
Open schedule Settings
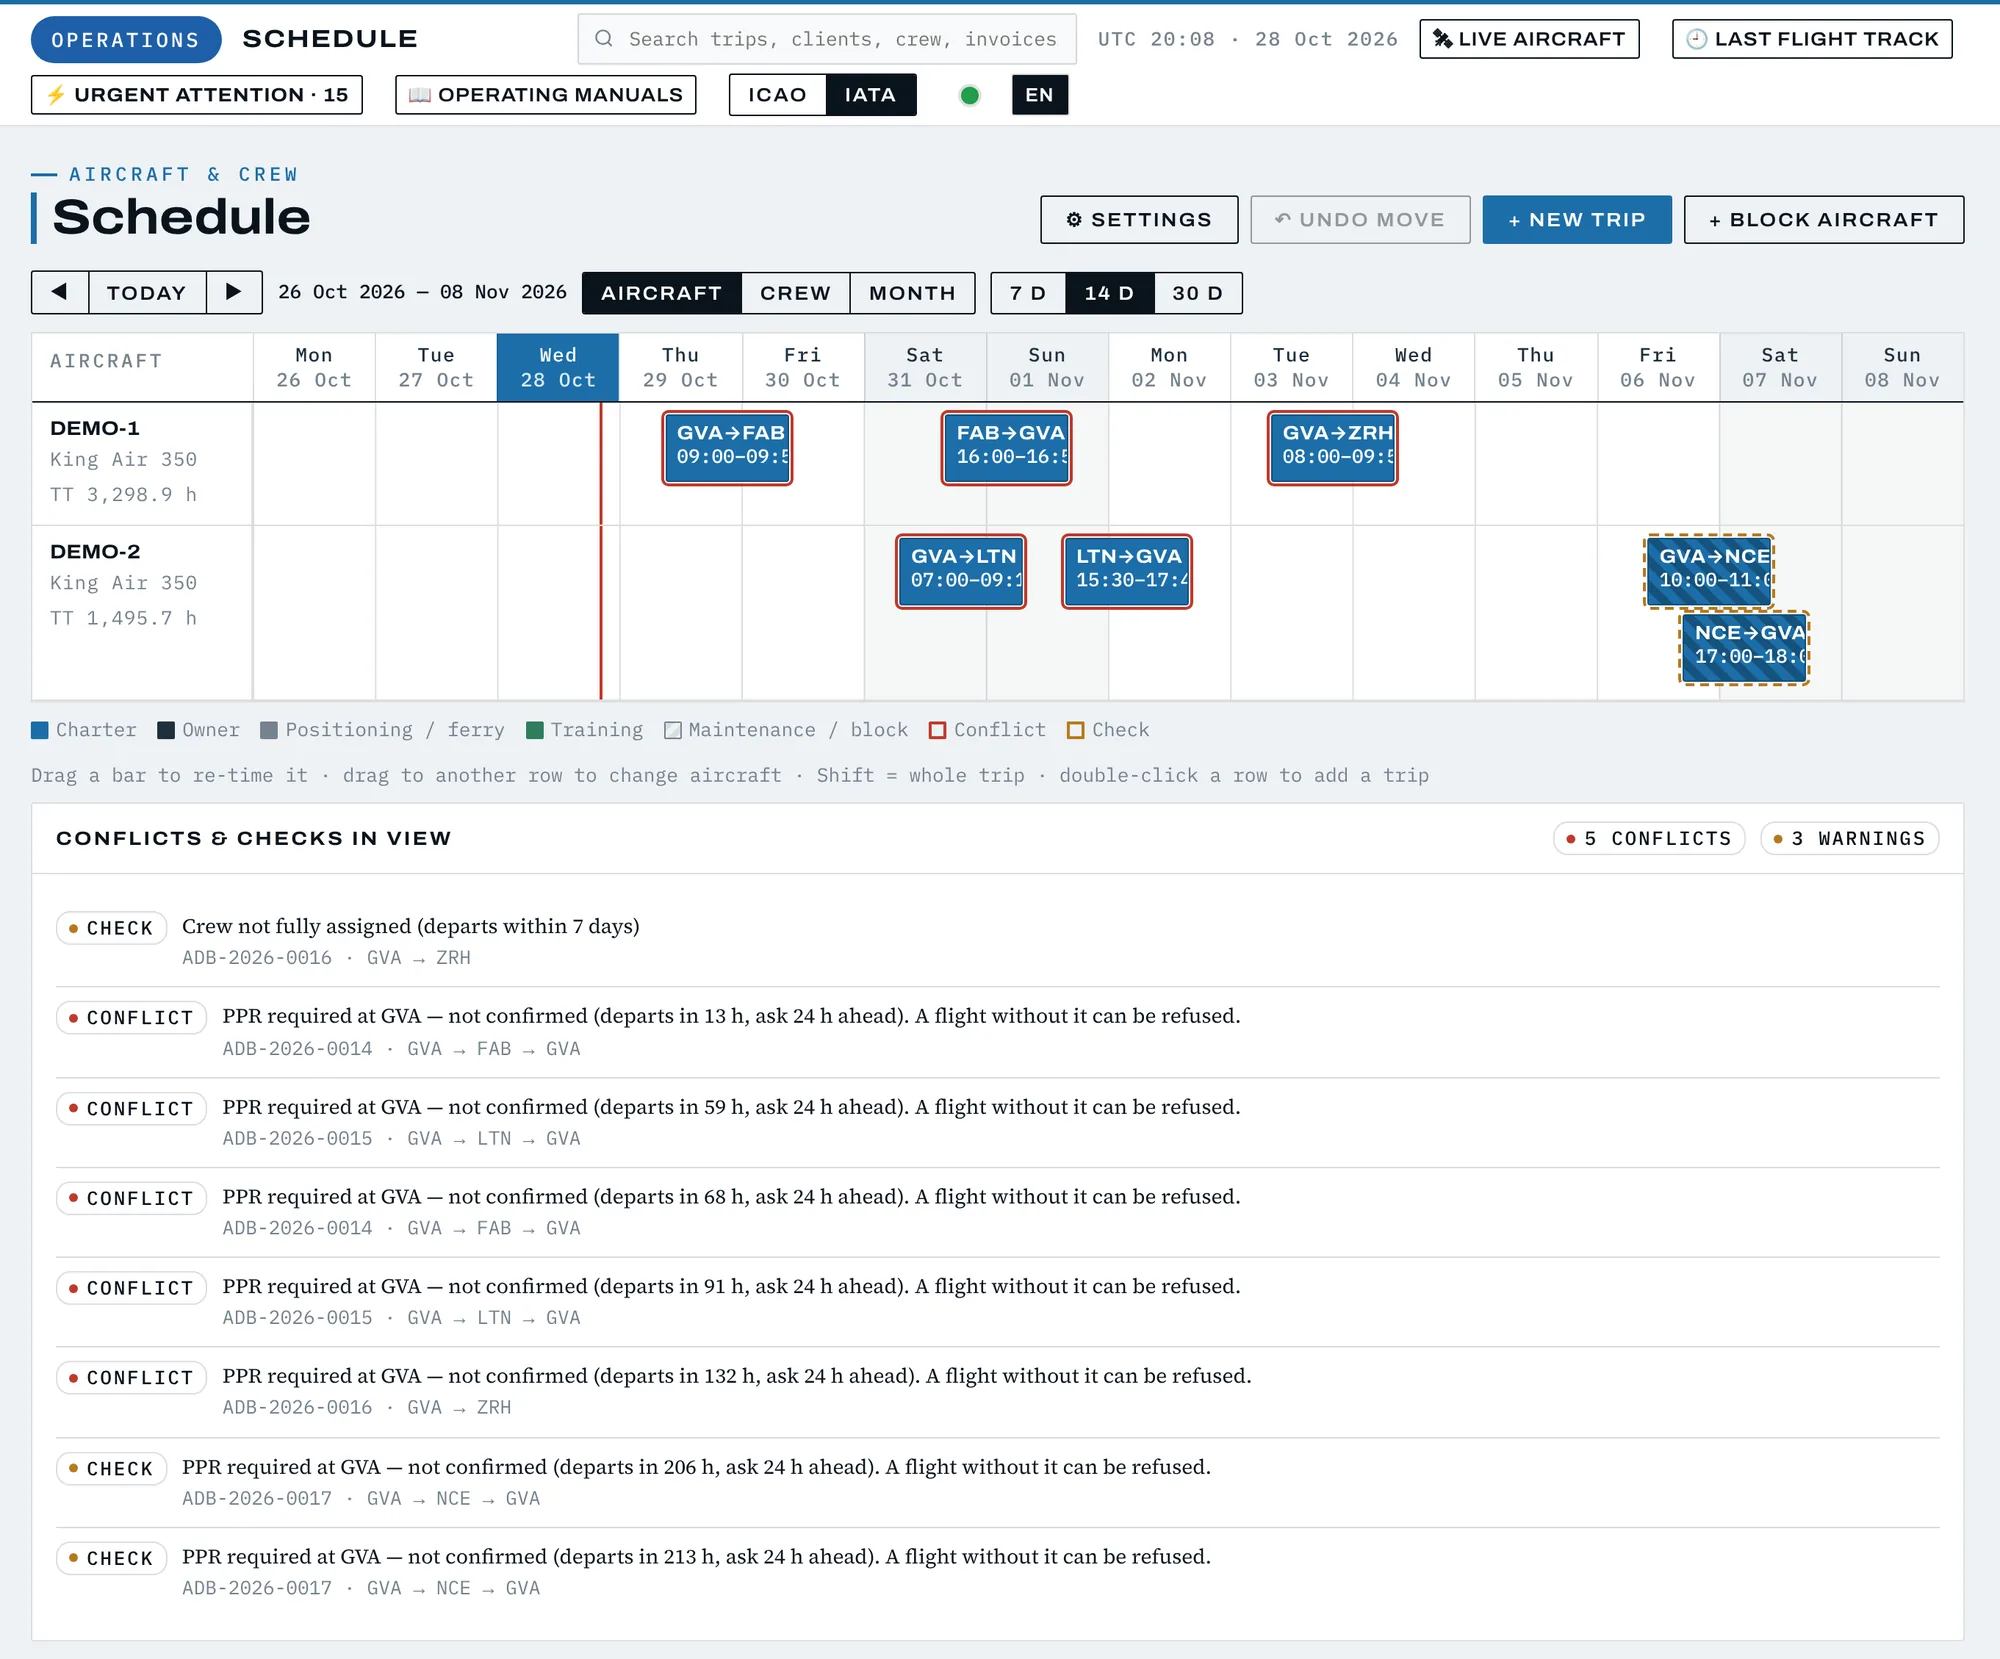[x=1139, y=219]
